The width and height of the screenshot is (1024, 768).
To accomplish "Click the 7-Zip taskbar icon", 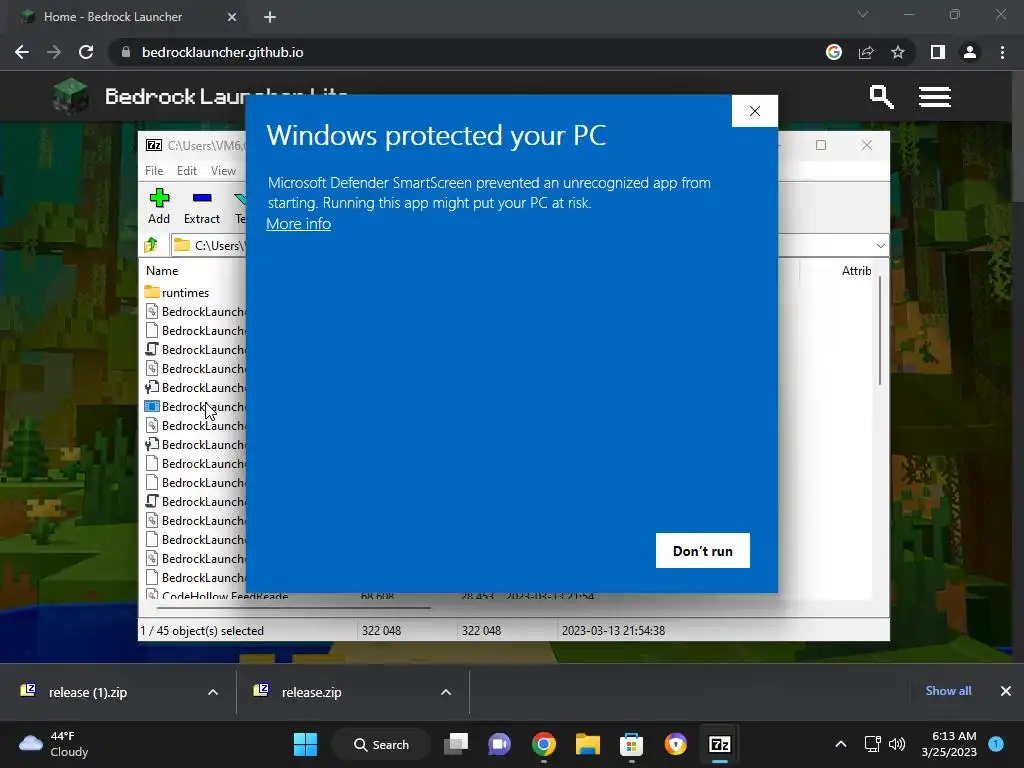I will [720, 744].
